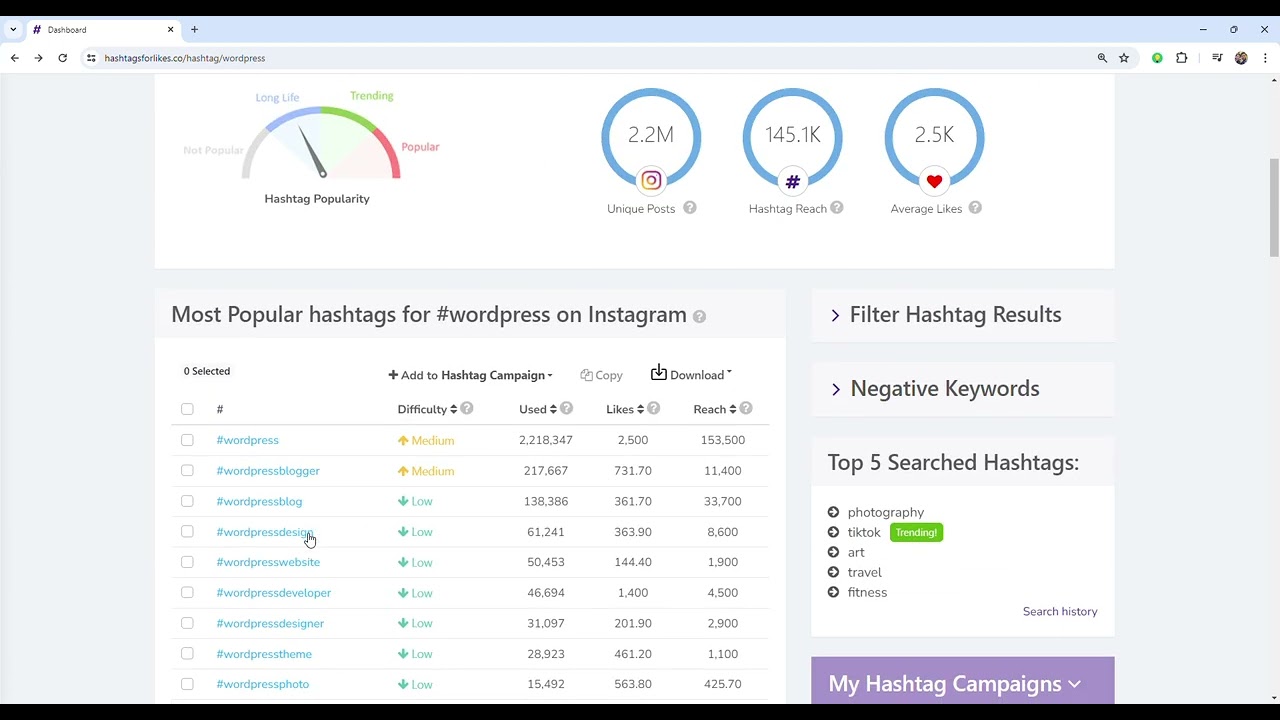Open the help tooltip next to Hashtag Reach
Screen dimensions: 1280x720
pos(837,208)
